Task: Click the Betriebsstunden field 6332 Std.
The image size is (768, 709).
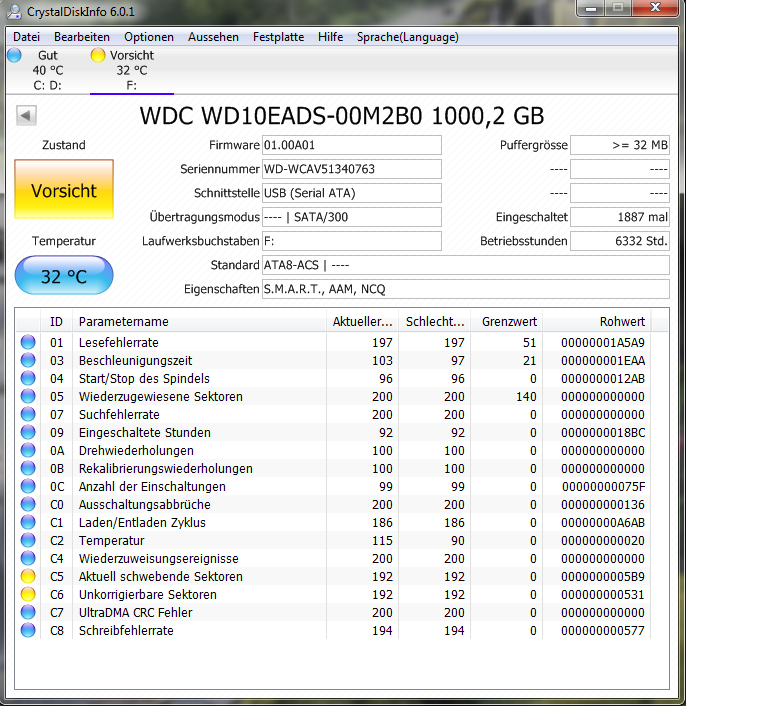Action: [x=620, y=241]
